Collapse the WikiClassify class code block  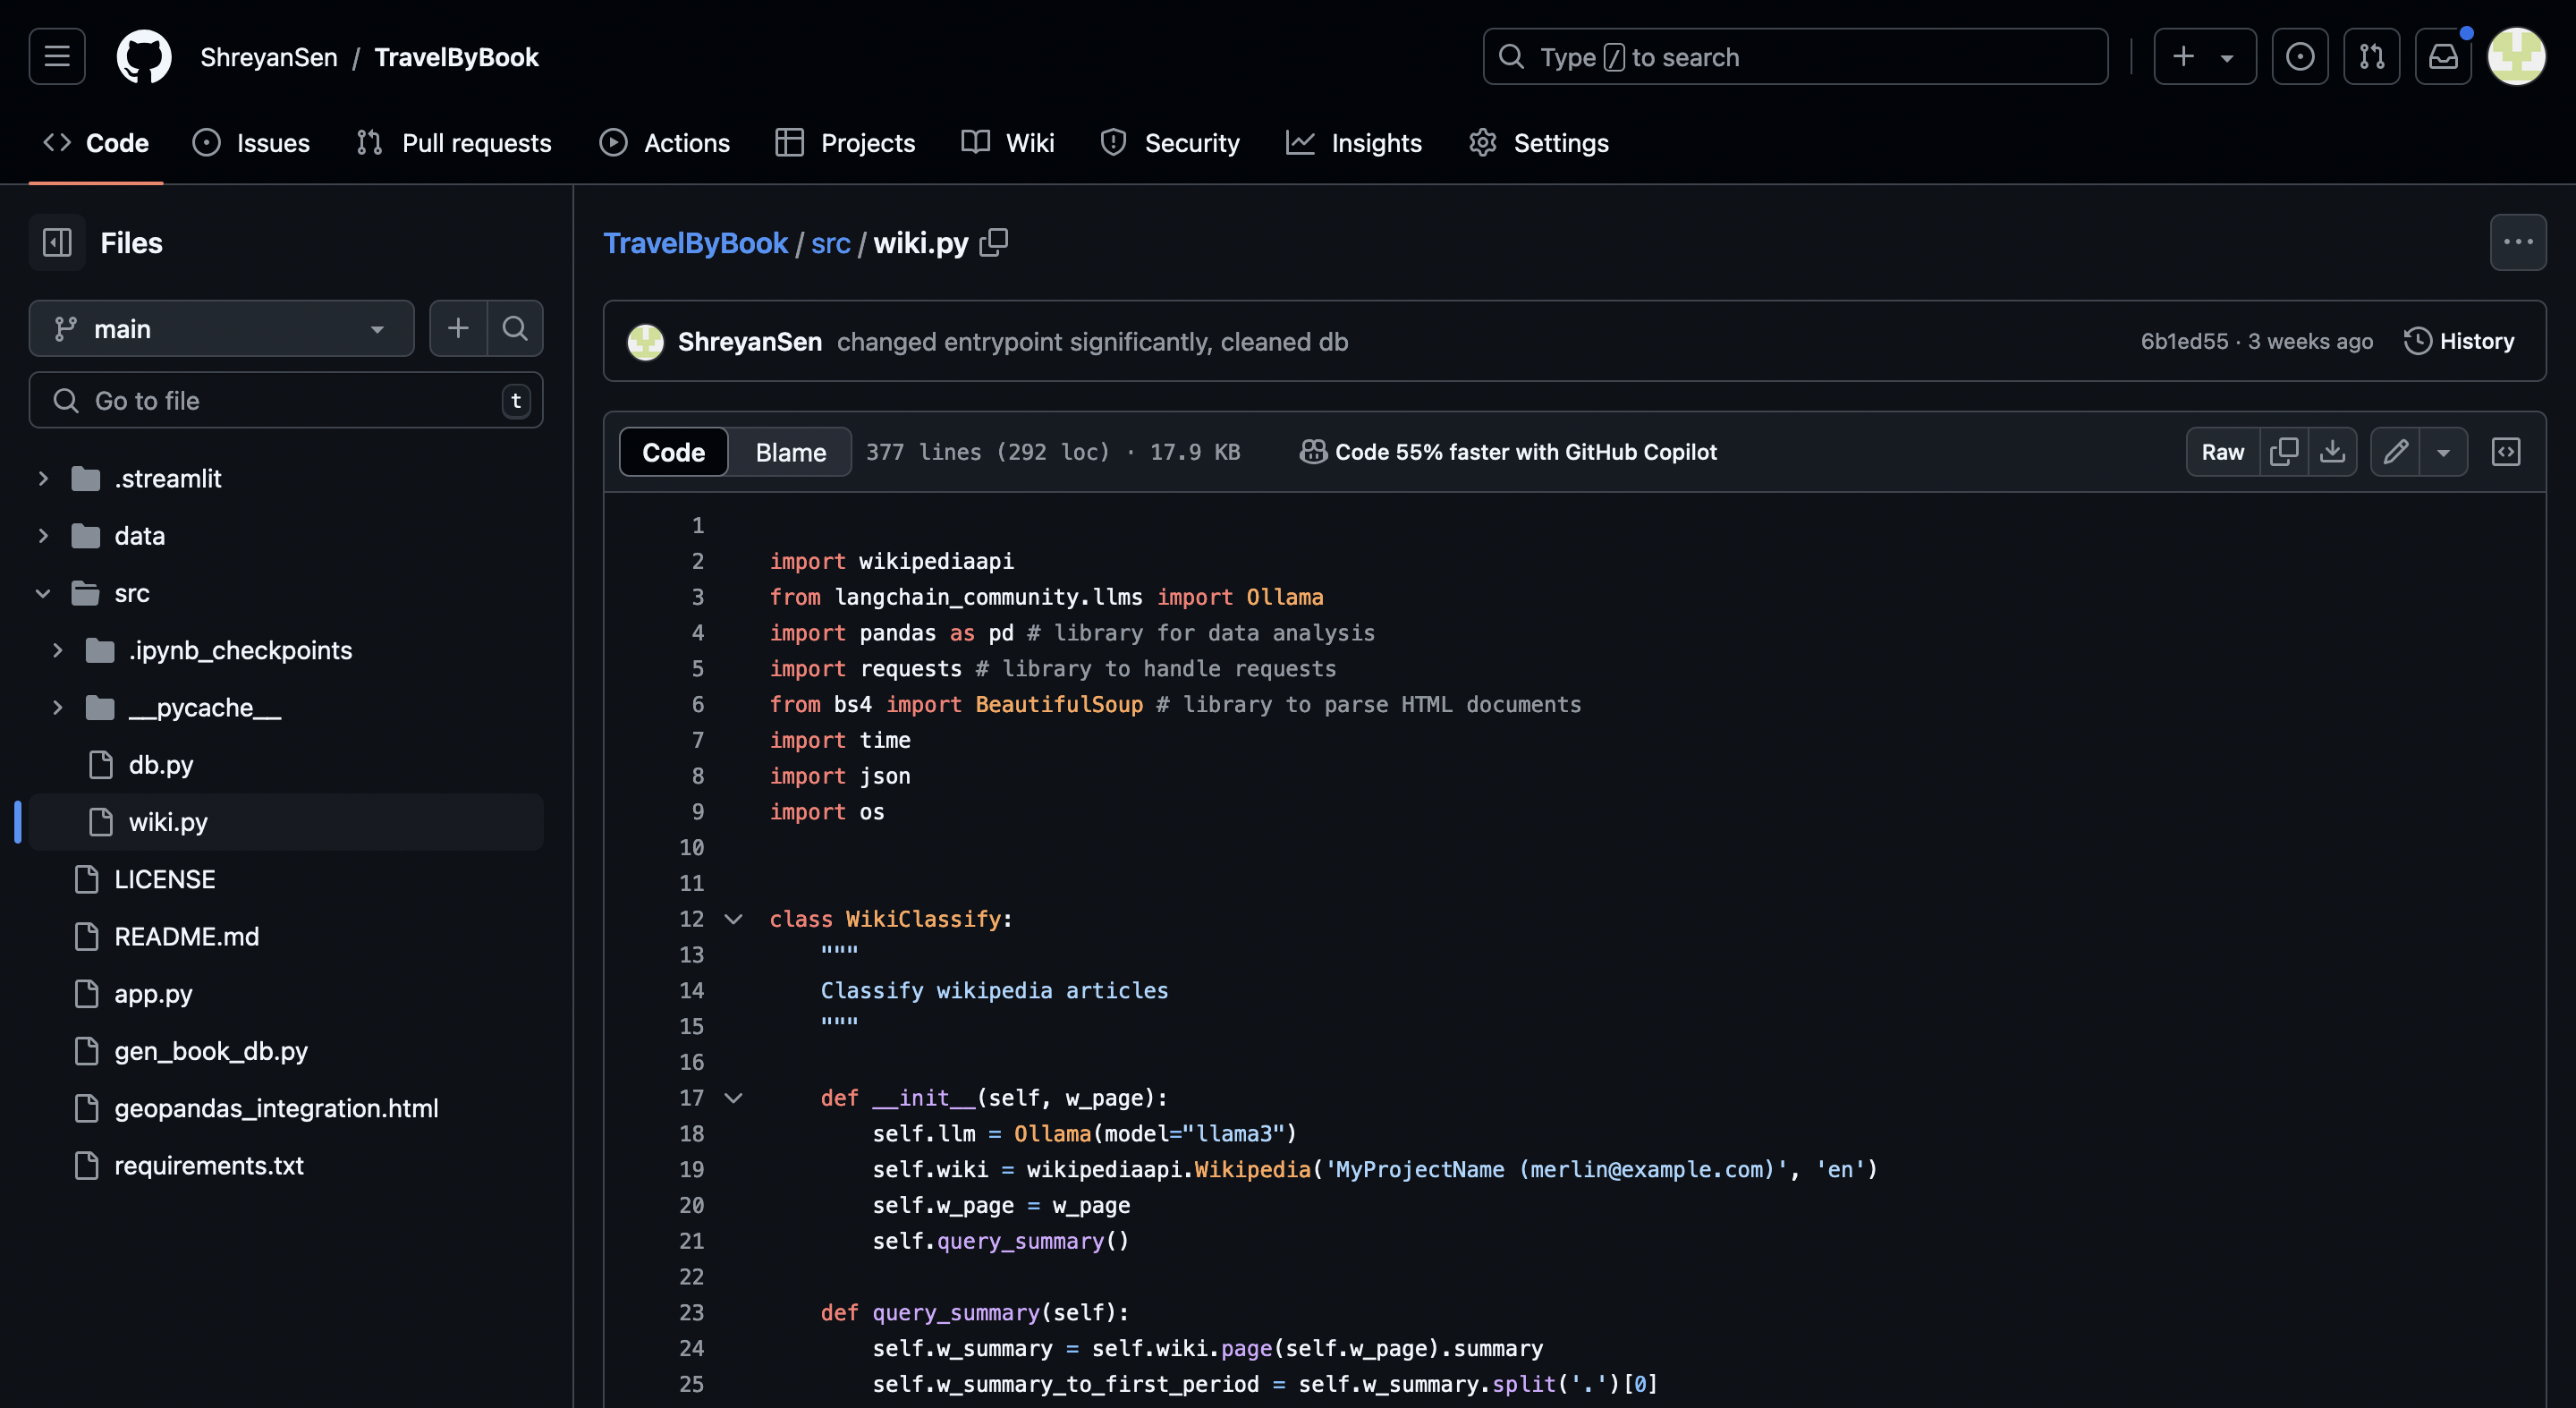click(x=733, y=919)
